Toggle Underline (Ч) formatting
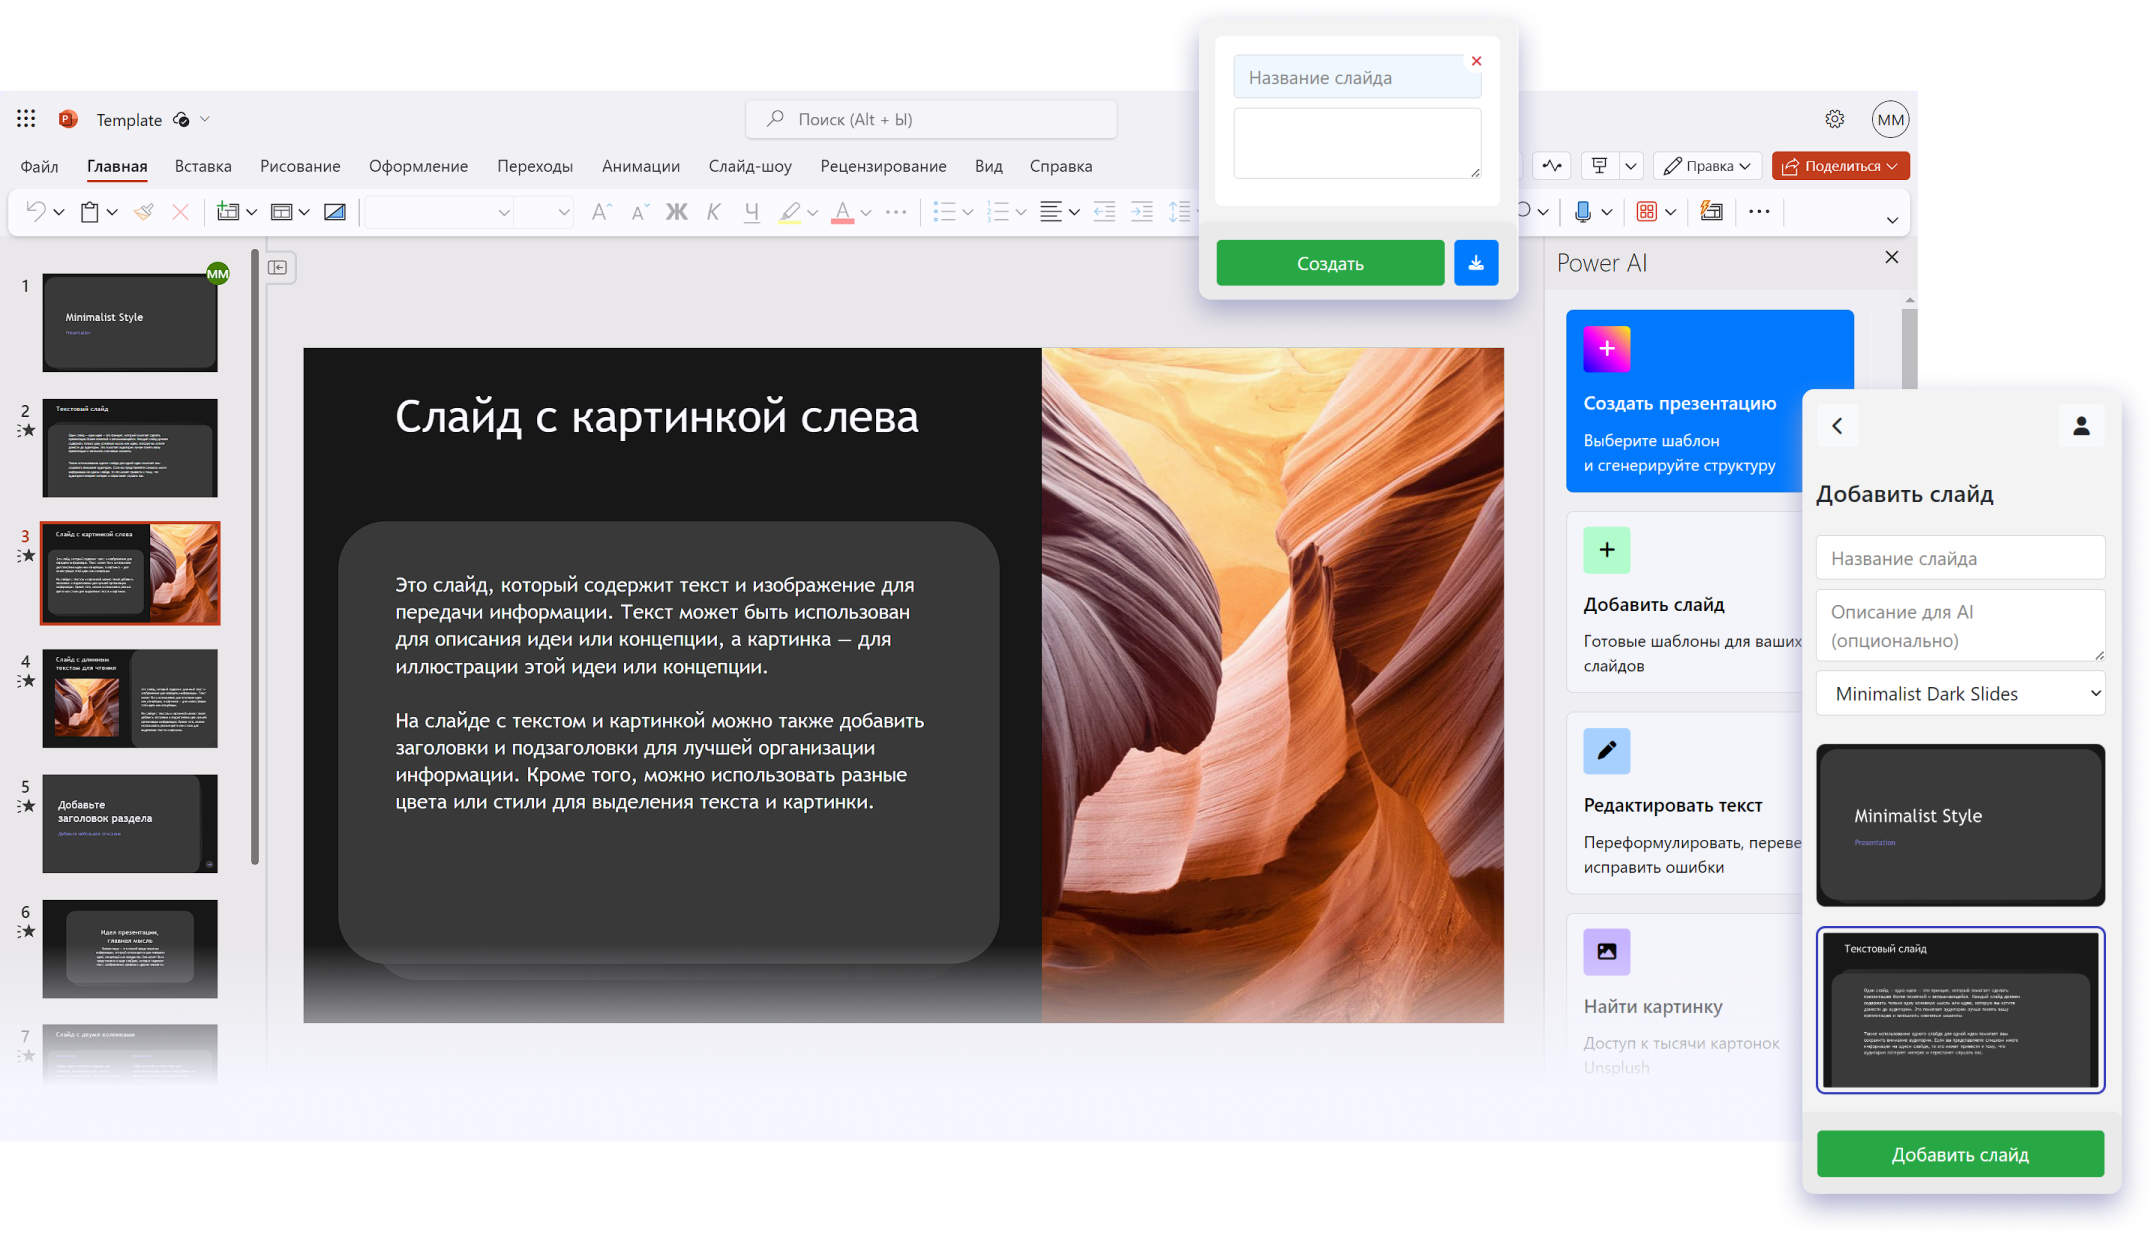The height and width of the screenshot is (1237, 2152). [751, 211]
